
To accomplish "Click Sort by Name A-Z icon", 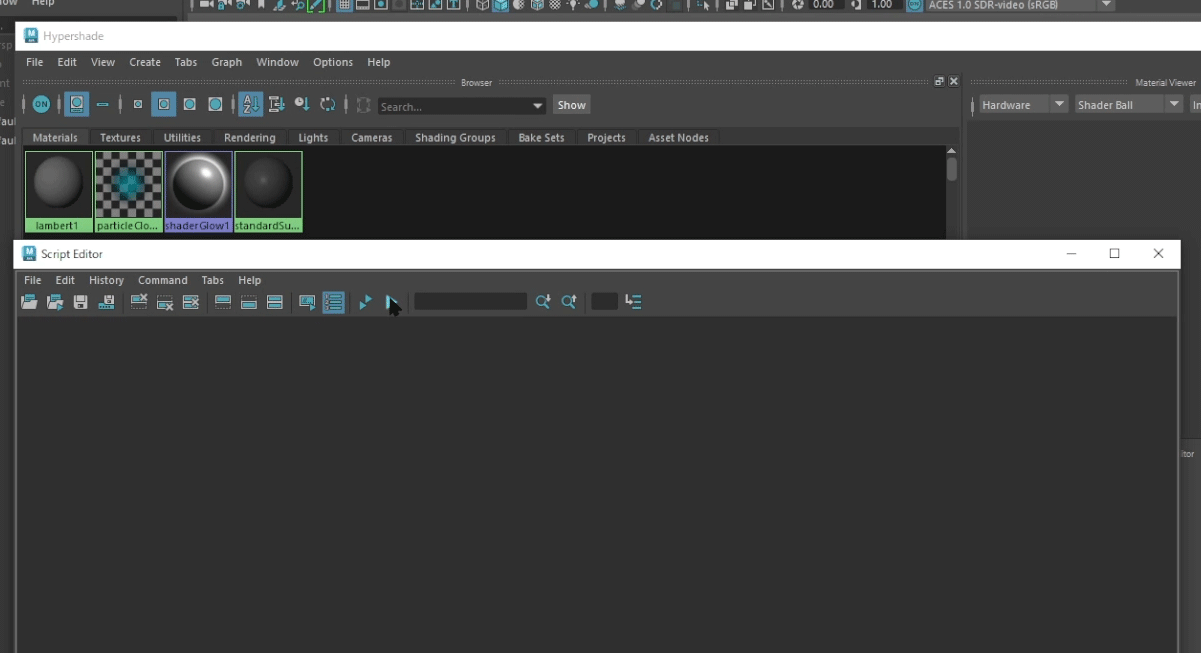I will click(250, 104).
